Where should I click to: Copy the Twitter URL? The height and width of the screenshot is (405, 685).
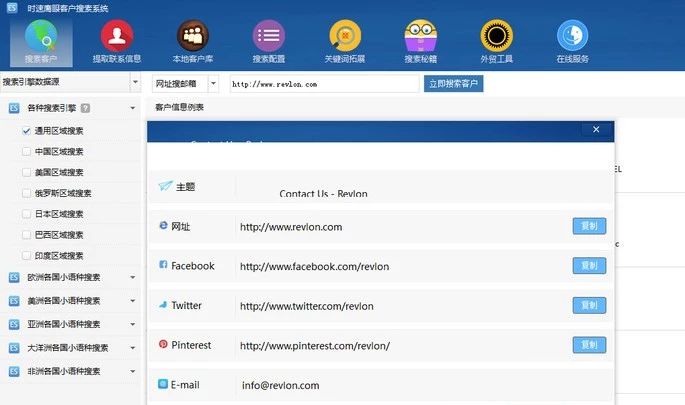[589, 305]
